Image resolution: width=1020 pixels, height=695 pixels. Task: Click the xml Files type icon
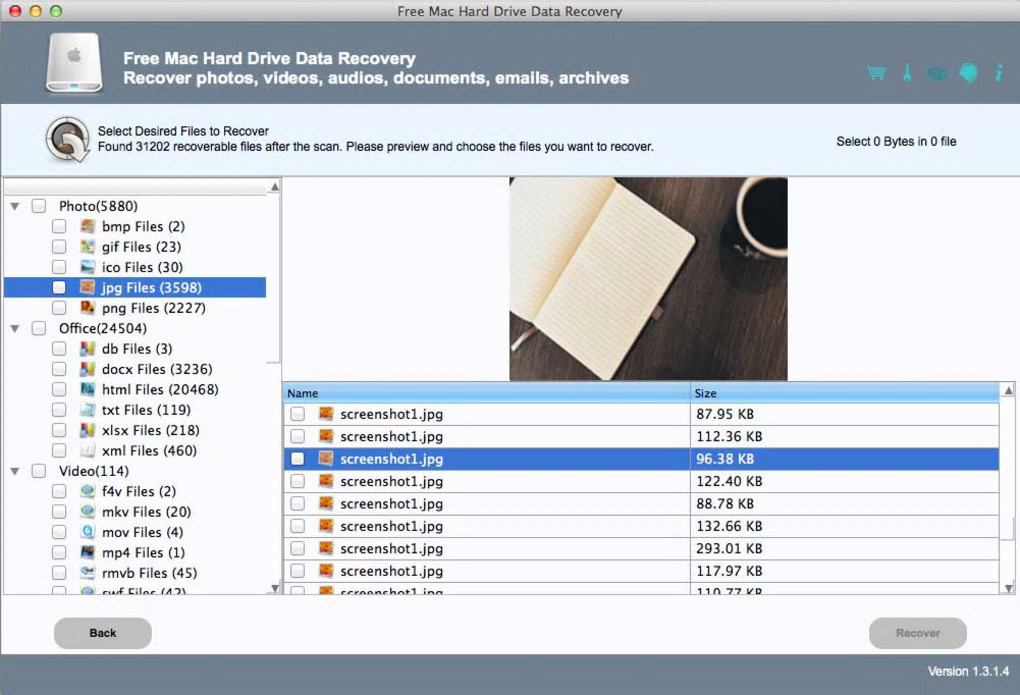pyautogui.click(x=87, y=450)
